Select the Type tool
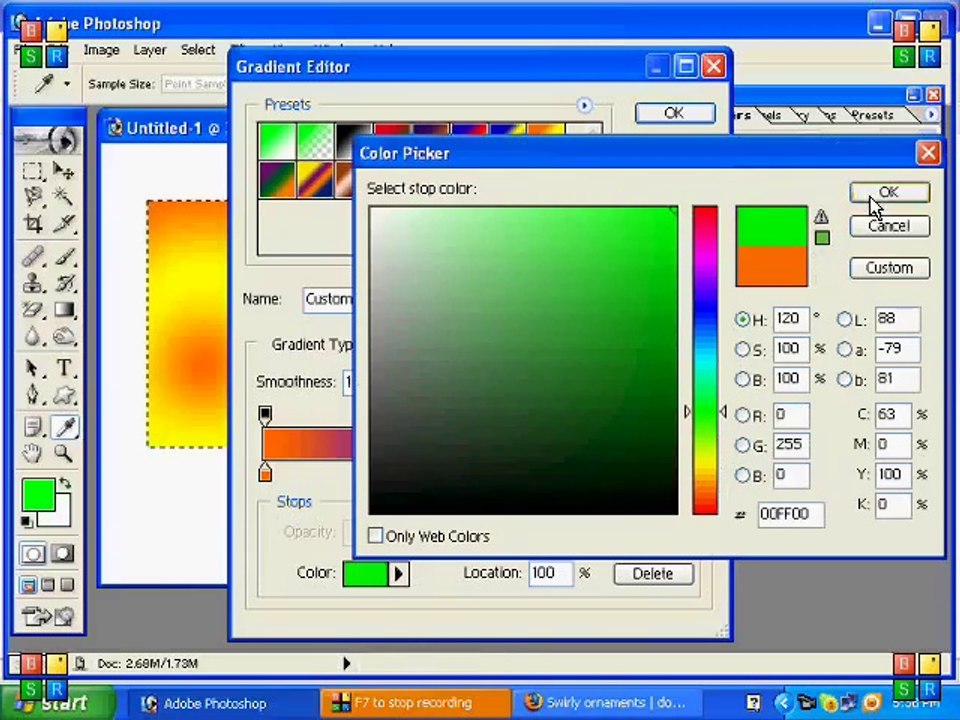Screen dimensions: 960x720 tap(64, 367)
